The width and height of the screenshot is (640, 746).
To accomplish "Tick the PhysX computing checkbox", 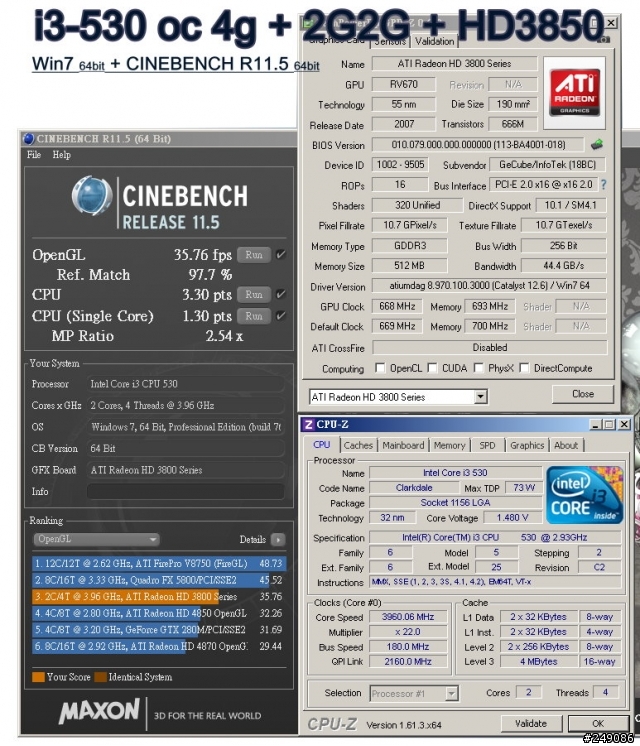I will pos(478,368).
